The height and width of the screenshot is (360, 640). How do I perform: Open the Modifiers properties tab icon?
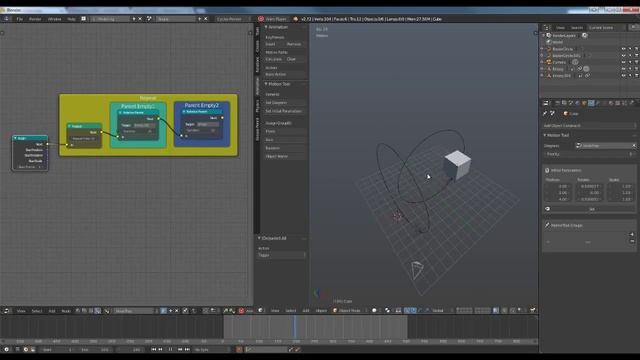click(598, 103)
